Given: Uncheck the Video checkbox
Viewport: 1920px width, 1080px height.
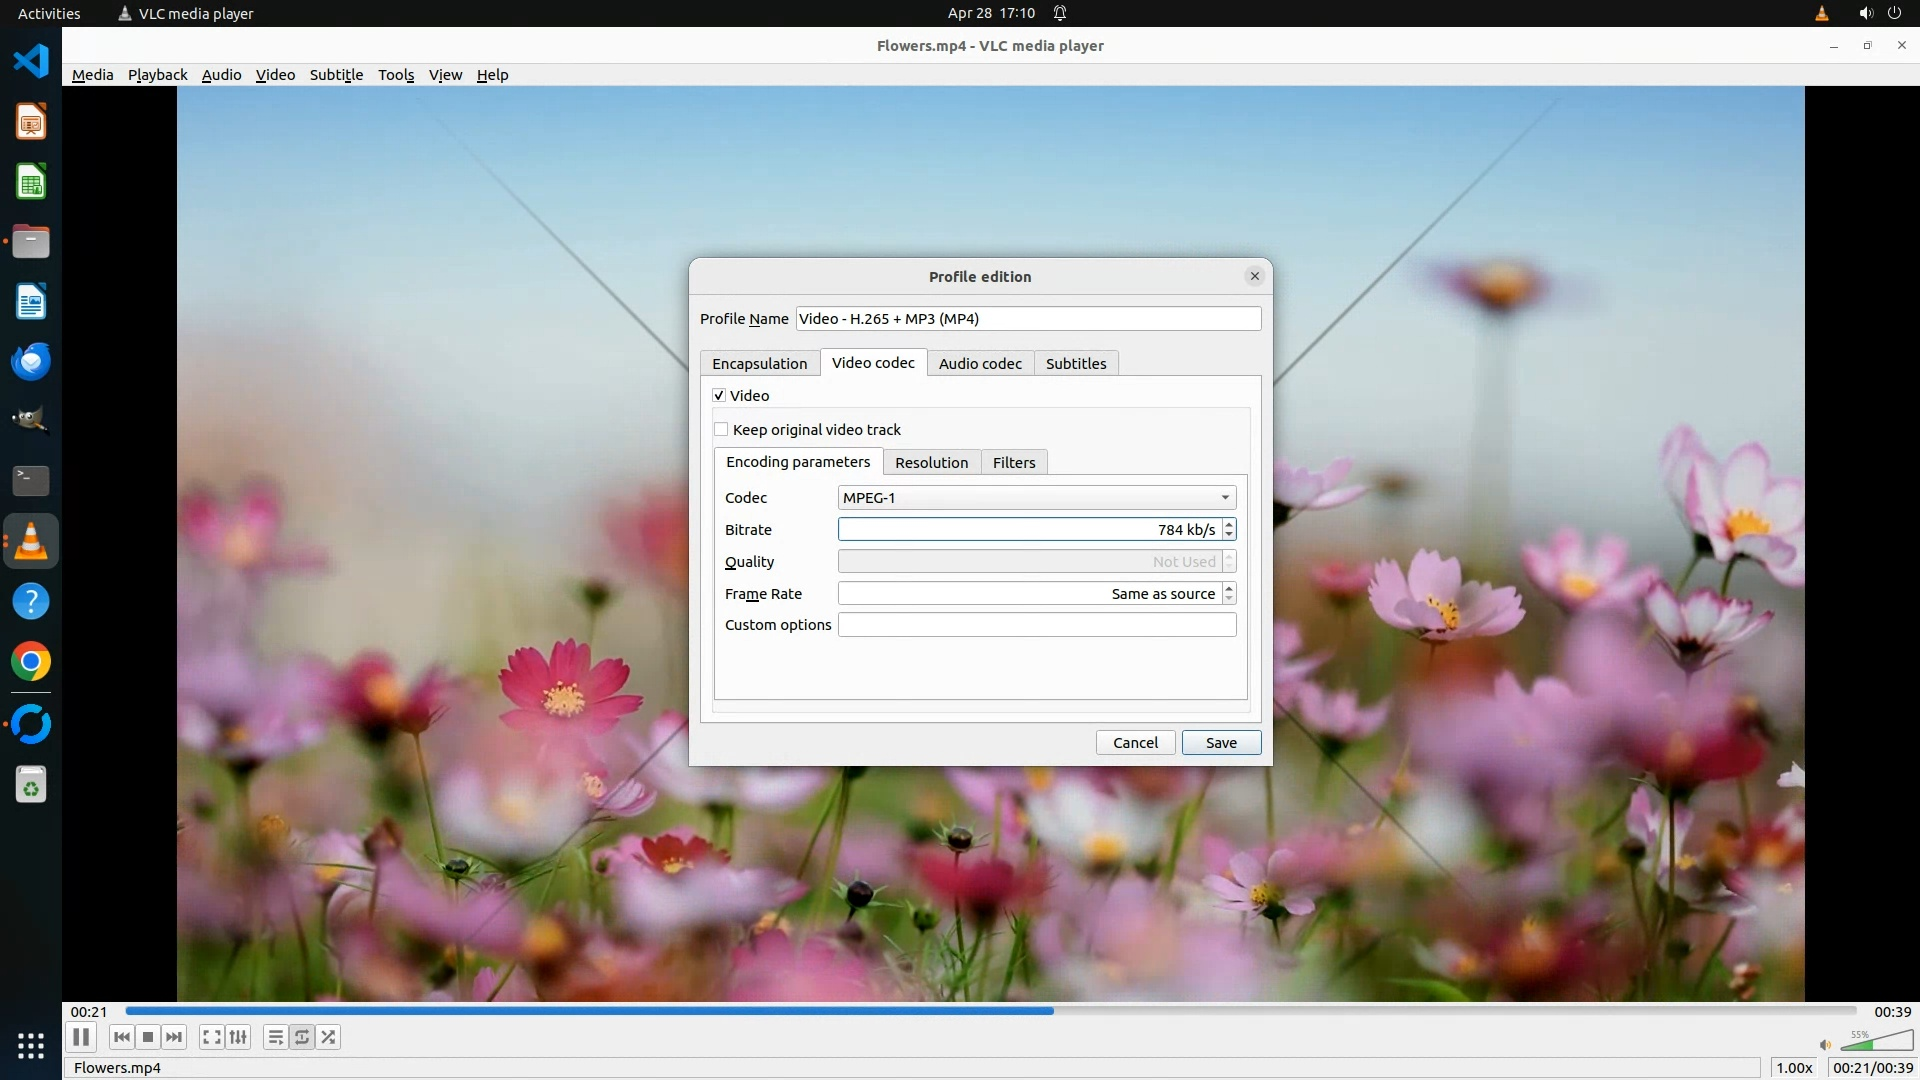Looking at the screenshot, I should (x=719, y=395).
